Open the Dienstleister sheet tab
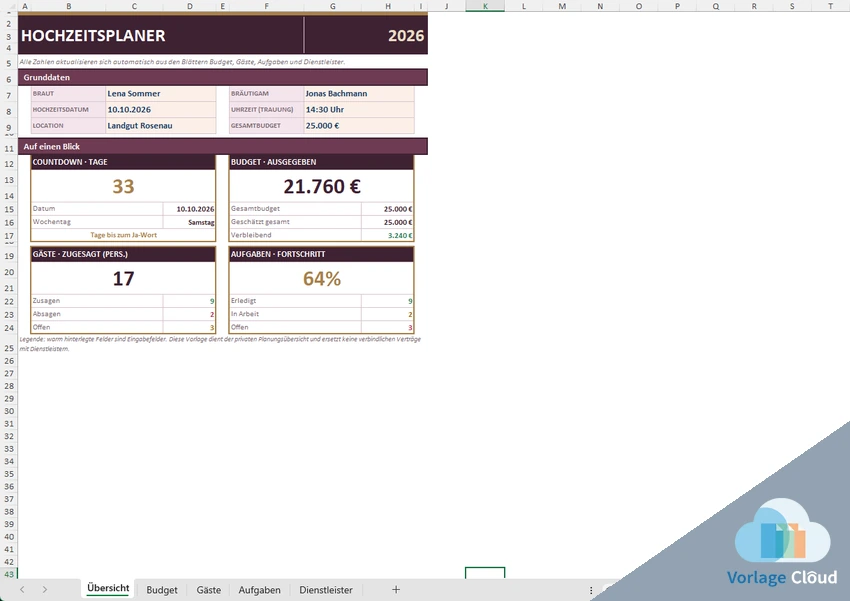Image resolution: width=850 pixels, height=601 pixels. [x=326, y=590]
